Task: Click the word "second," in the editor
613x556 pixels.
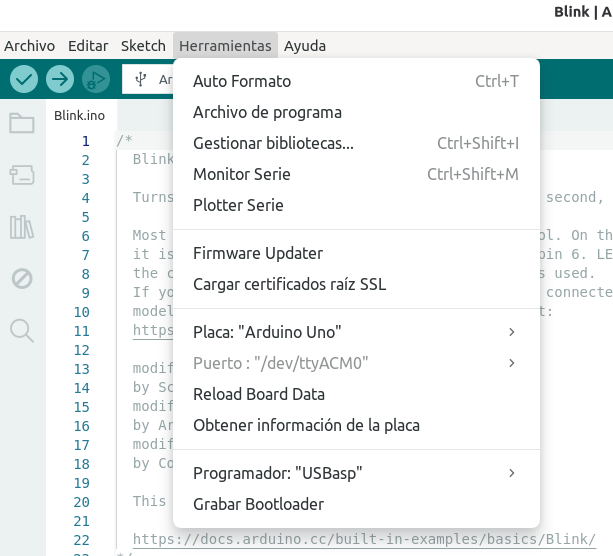Action: (x=575, y=197)
